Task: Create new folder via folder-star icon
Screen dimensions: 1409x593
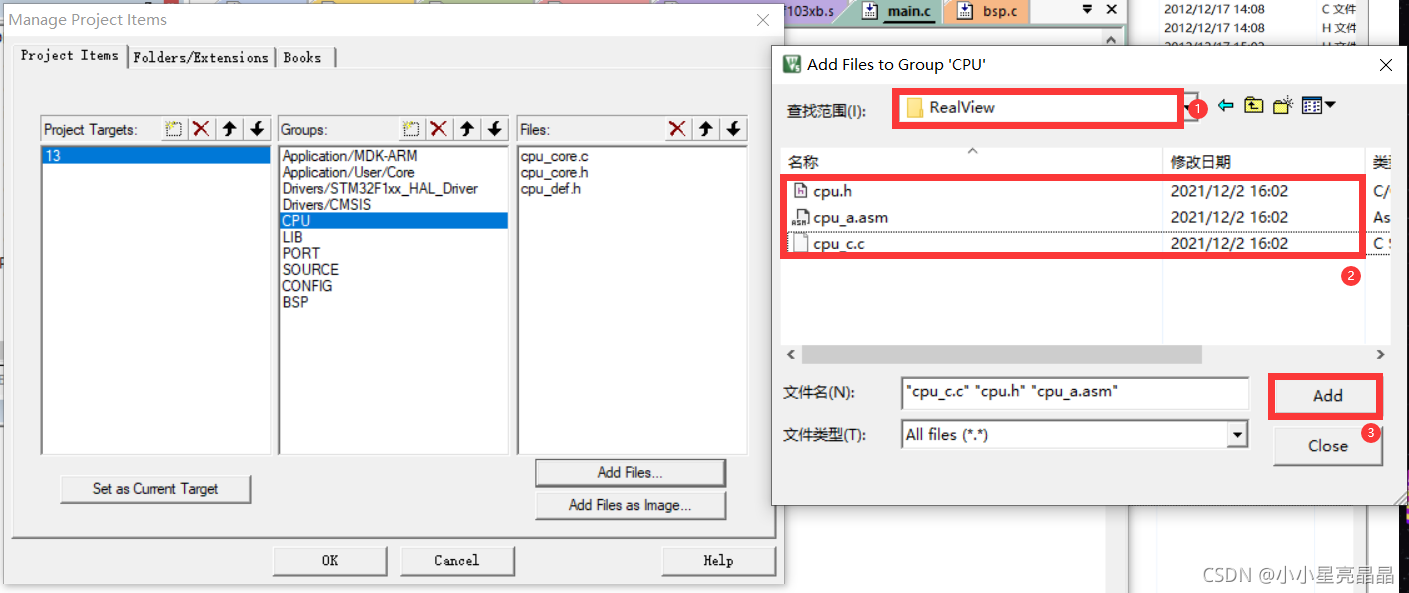Action: click(x=1283, y=105)
